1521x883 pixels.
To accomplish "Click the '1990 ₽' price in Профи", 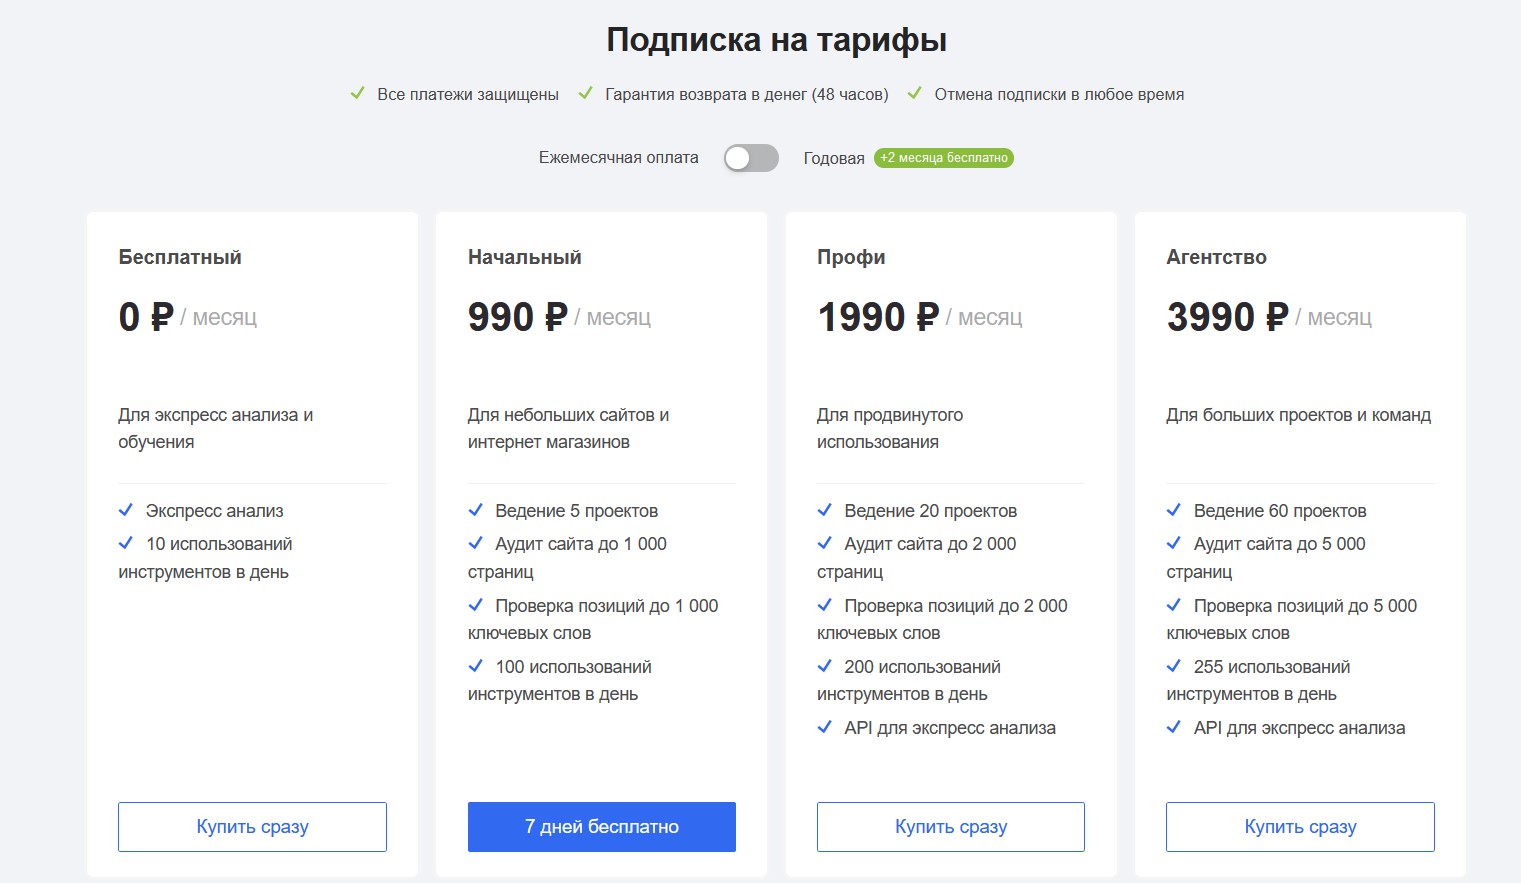I will (877, 317).
